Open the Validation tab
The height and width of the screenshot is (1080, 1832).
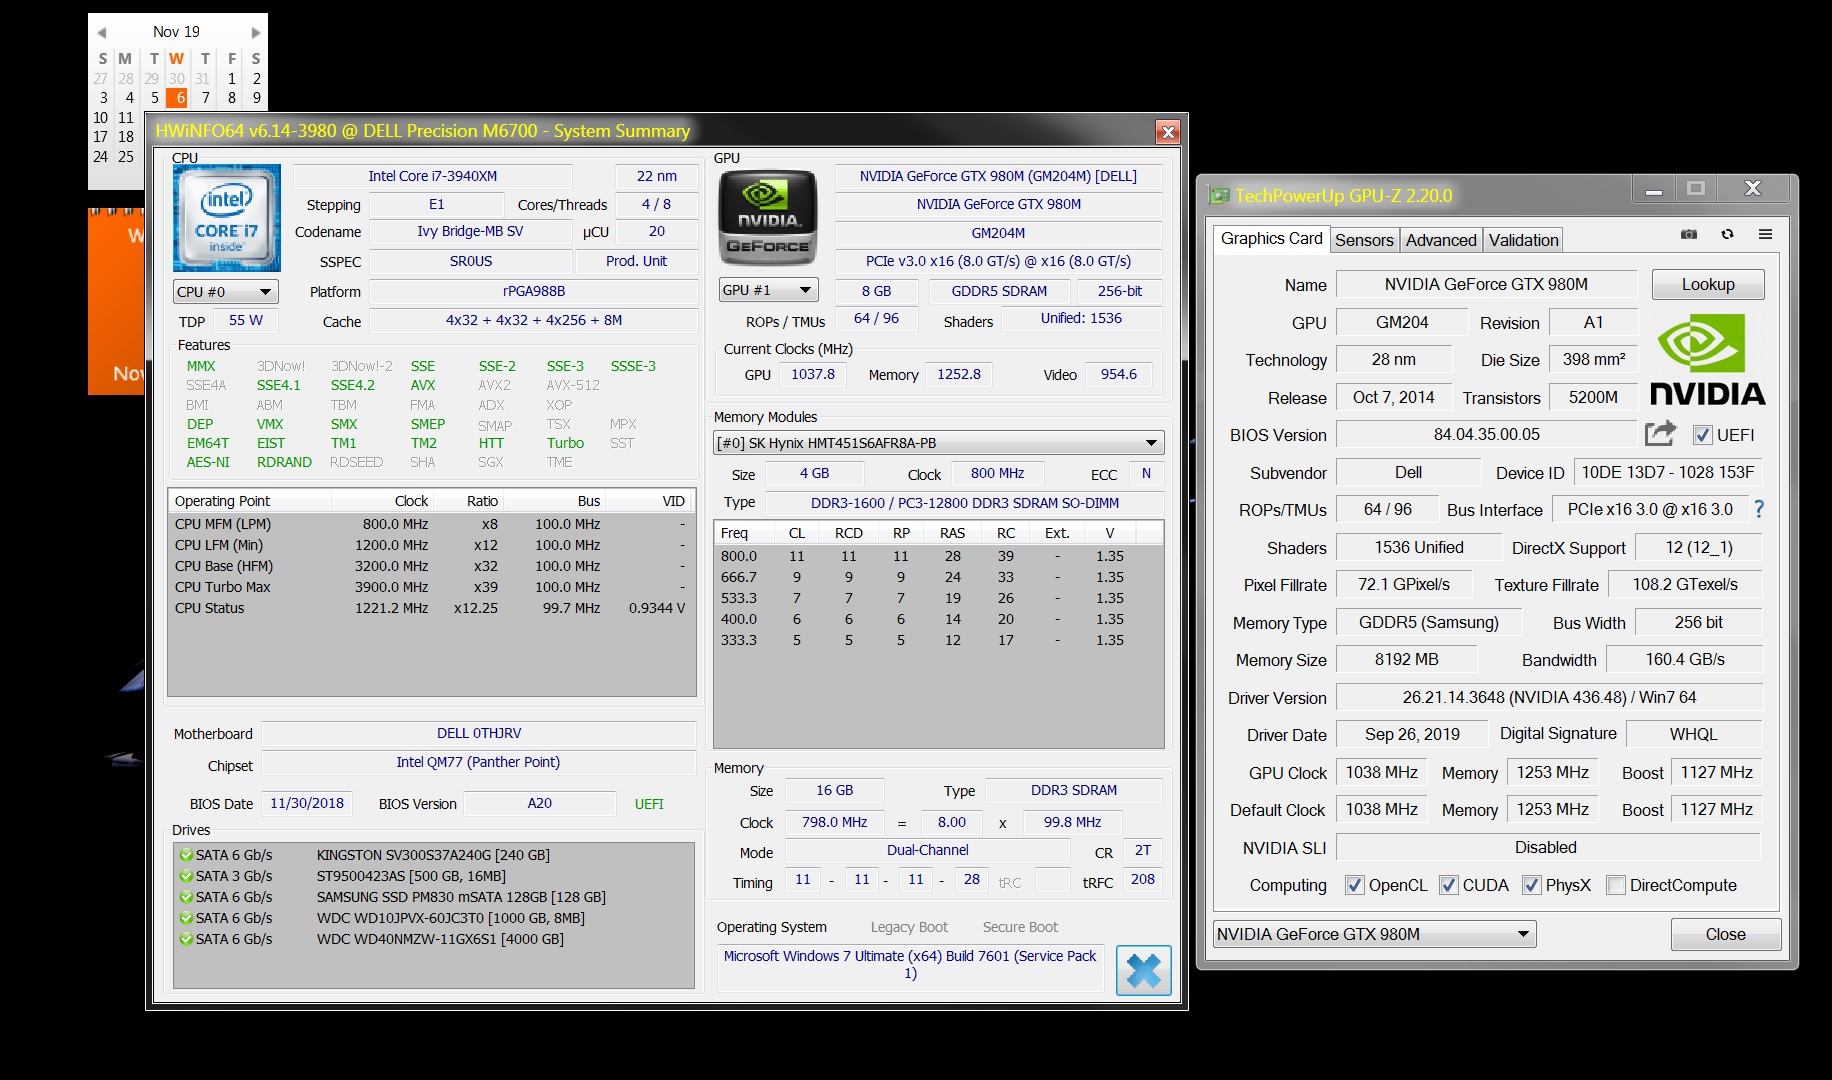1523,240
